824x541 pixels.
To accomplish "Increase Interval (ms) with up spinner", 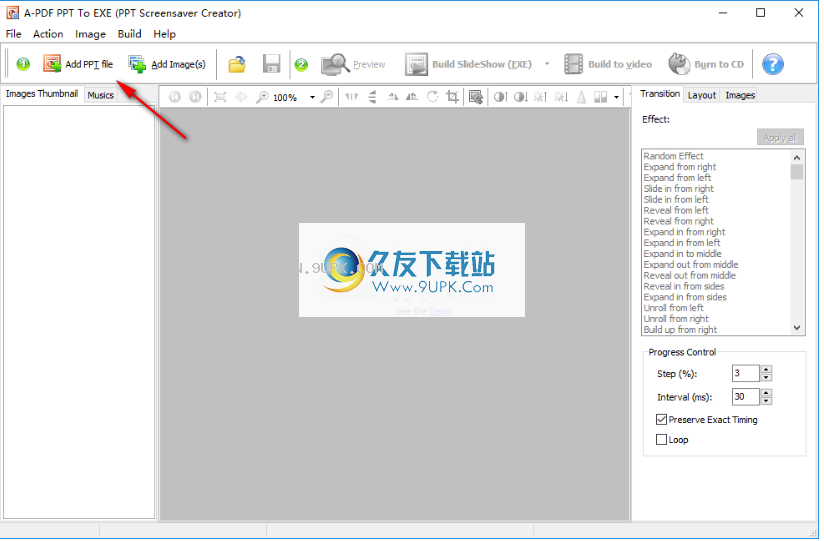I will click(x=766, y=393).
